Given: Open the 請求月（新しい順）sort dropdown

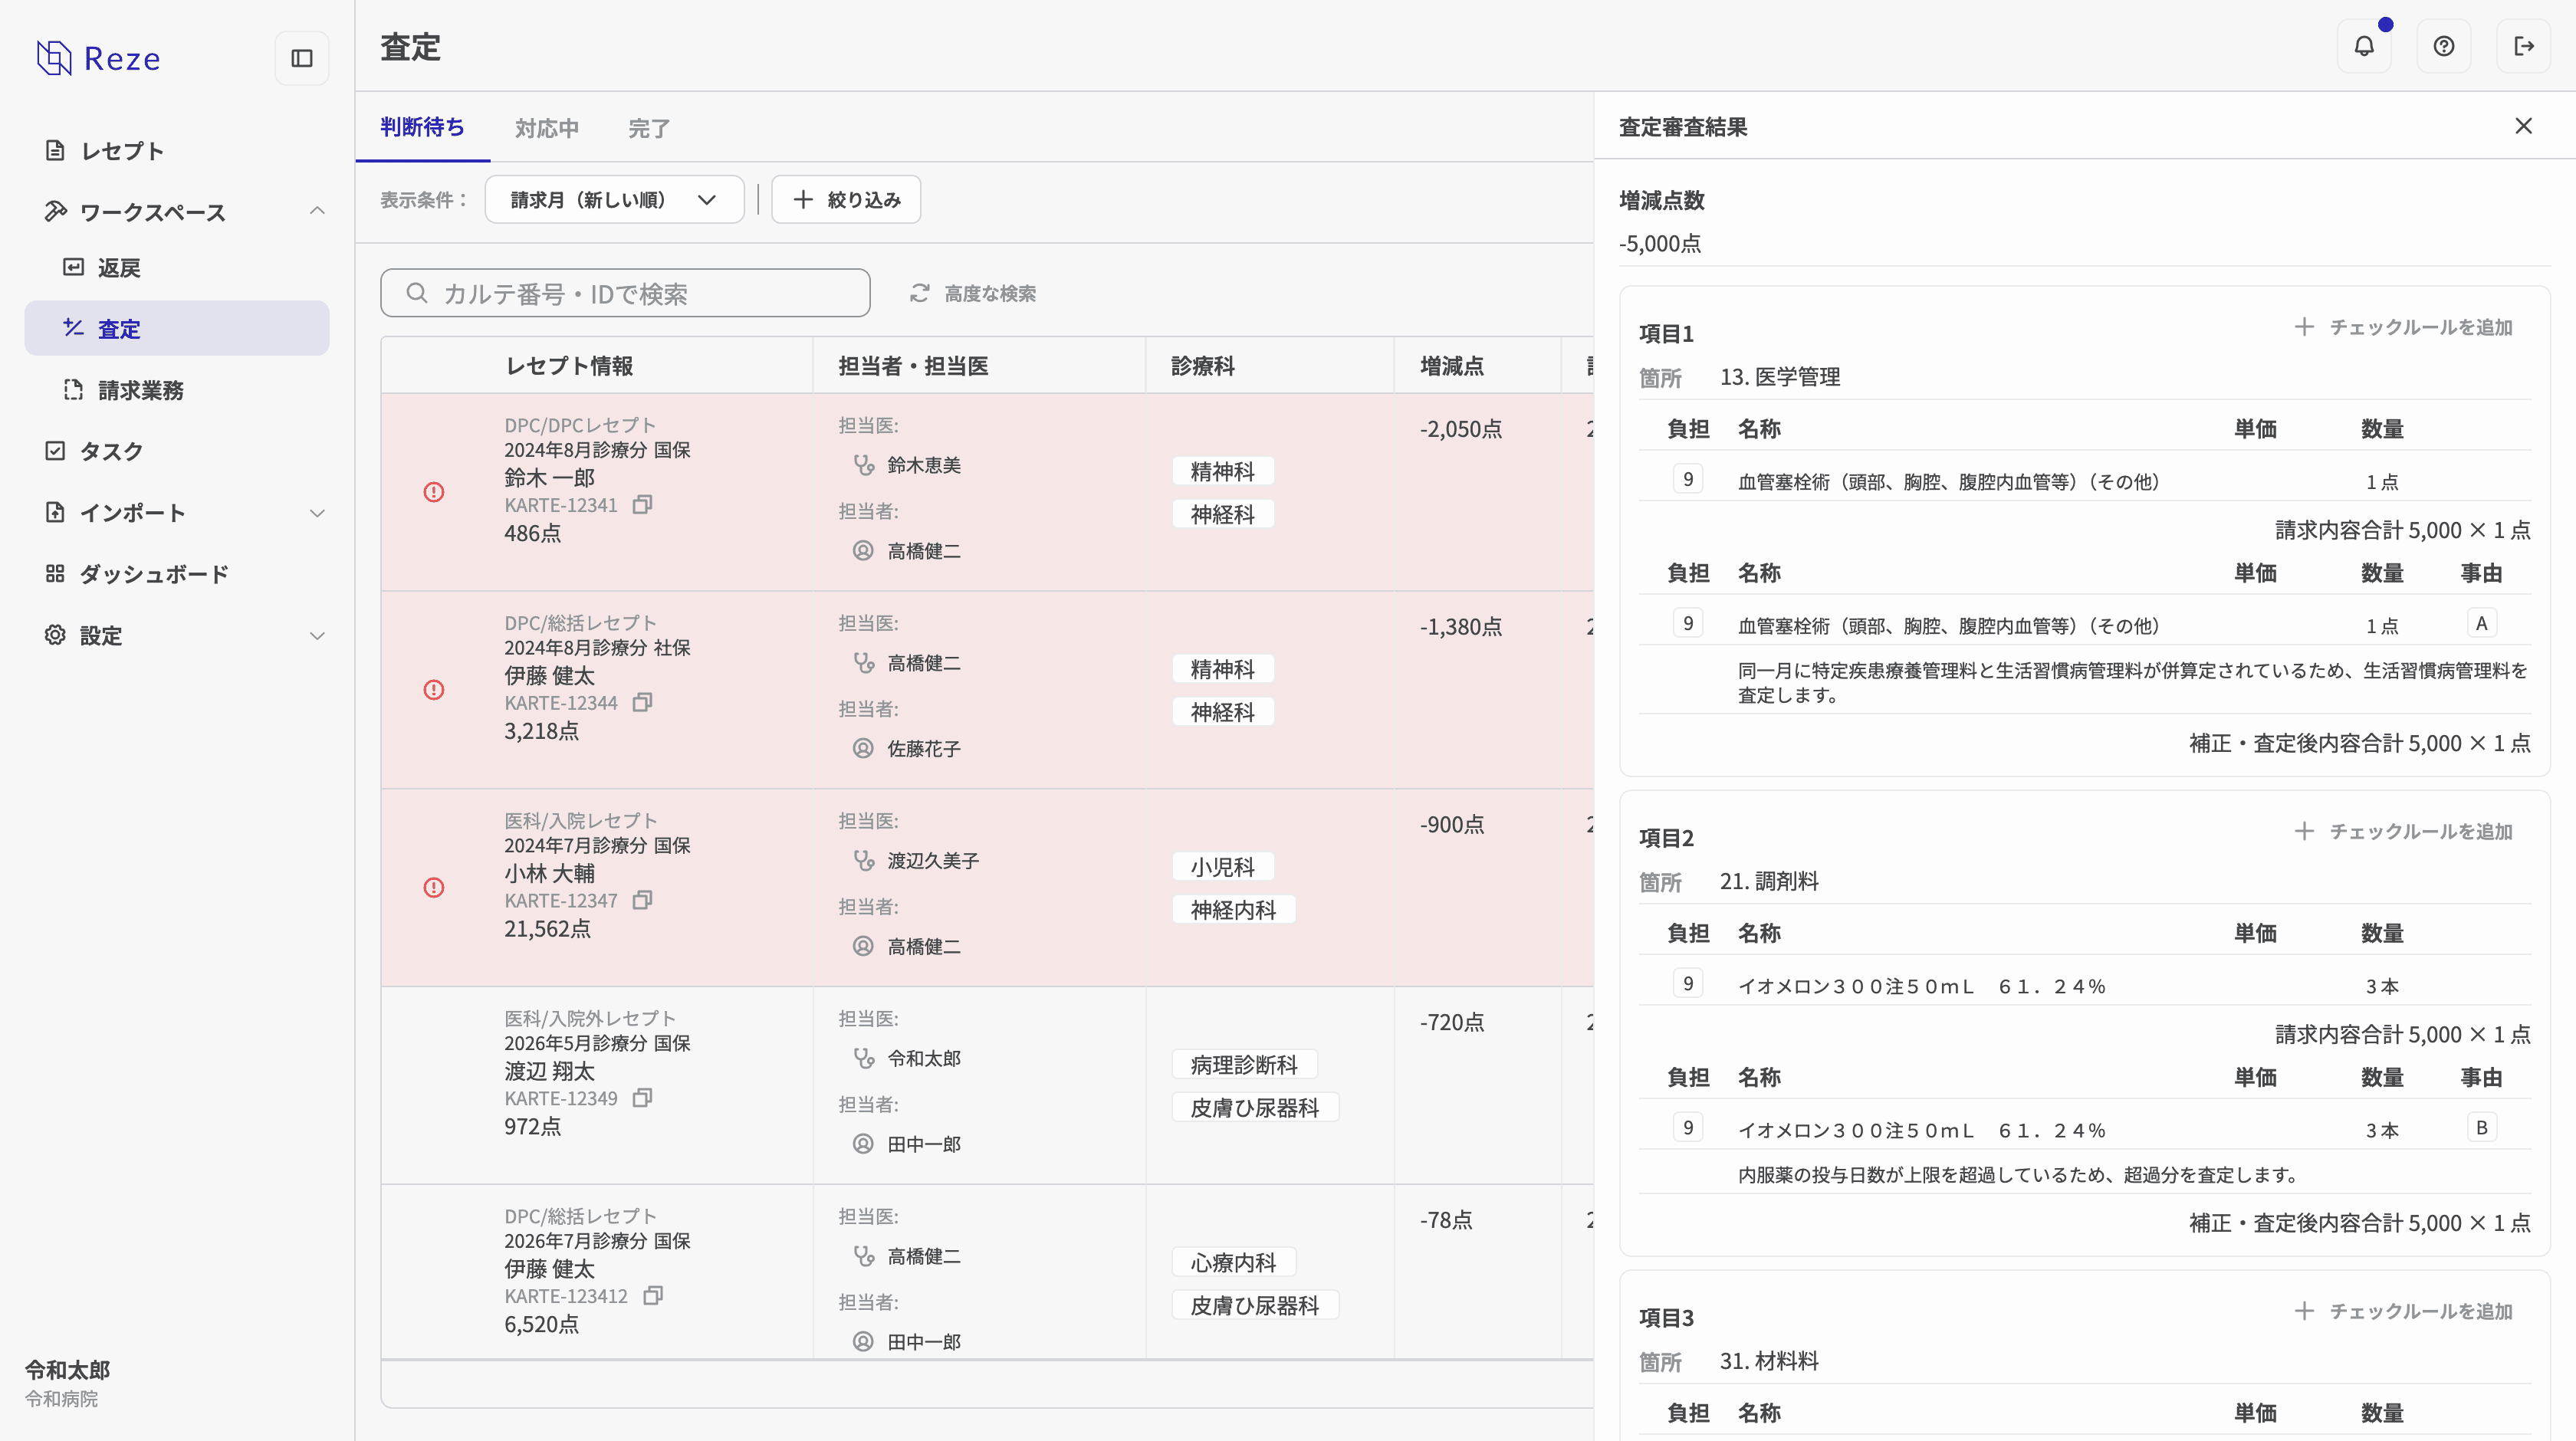Looking at the screenshot, I should pos(614,200).
